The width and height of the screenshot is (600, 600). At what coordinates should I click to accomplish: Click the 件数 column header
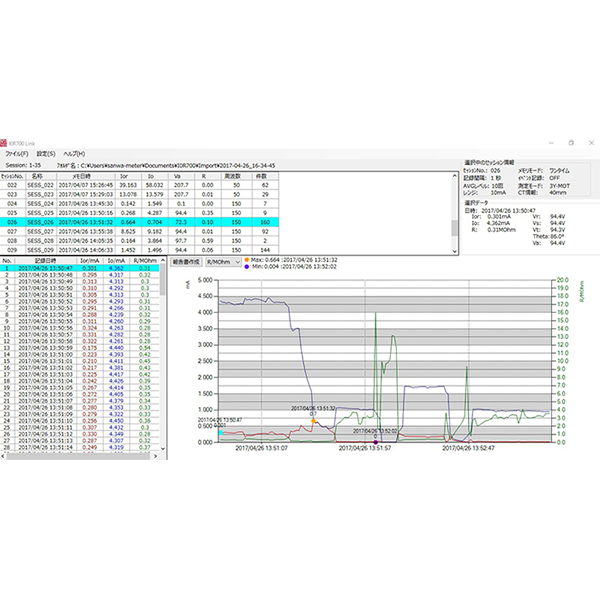click(x=264, y=175)
